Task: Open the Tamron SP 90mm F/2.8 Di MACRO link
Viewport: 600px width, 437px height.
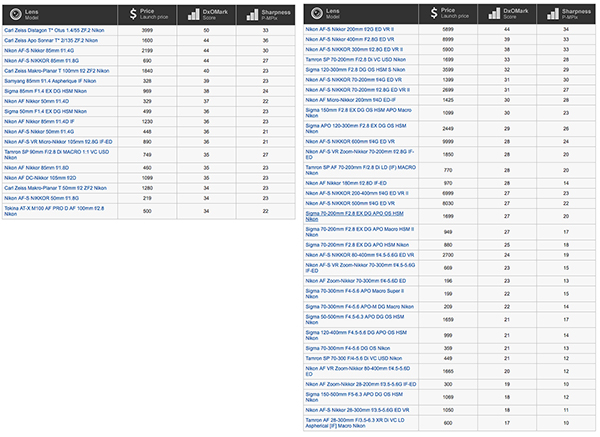Action: (57, 155)
